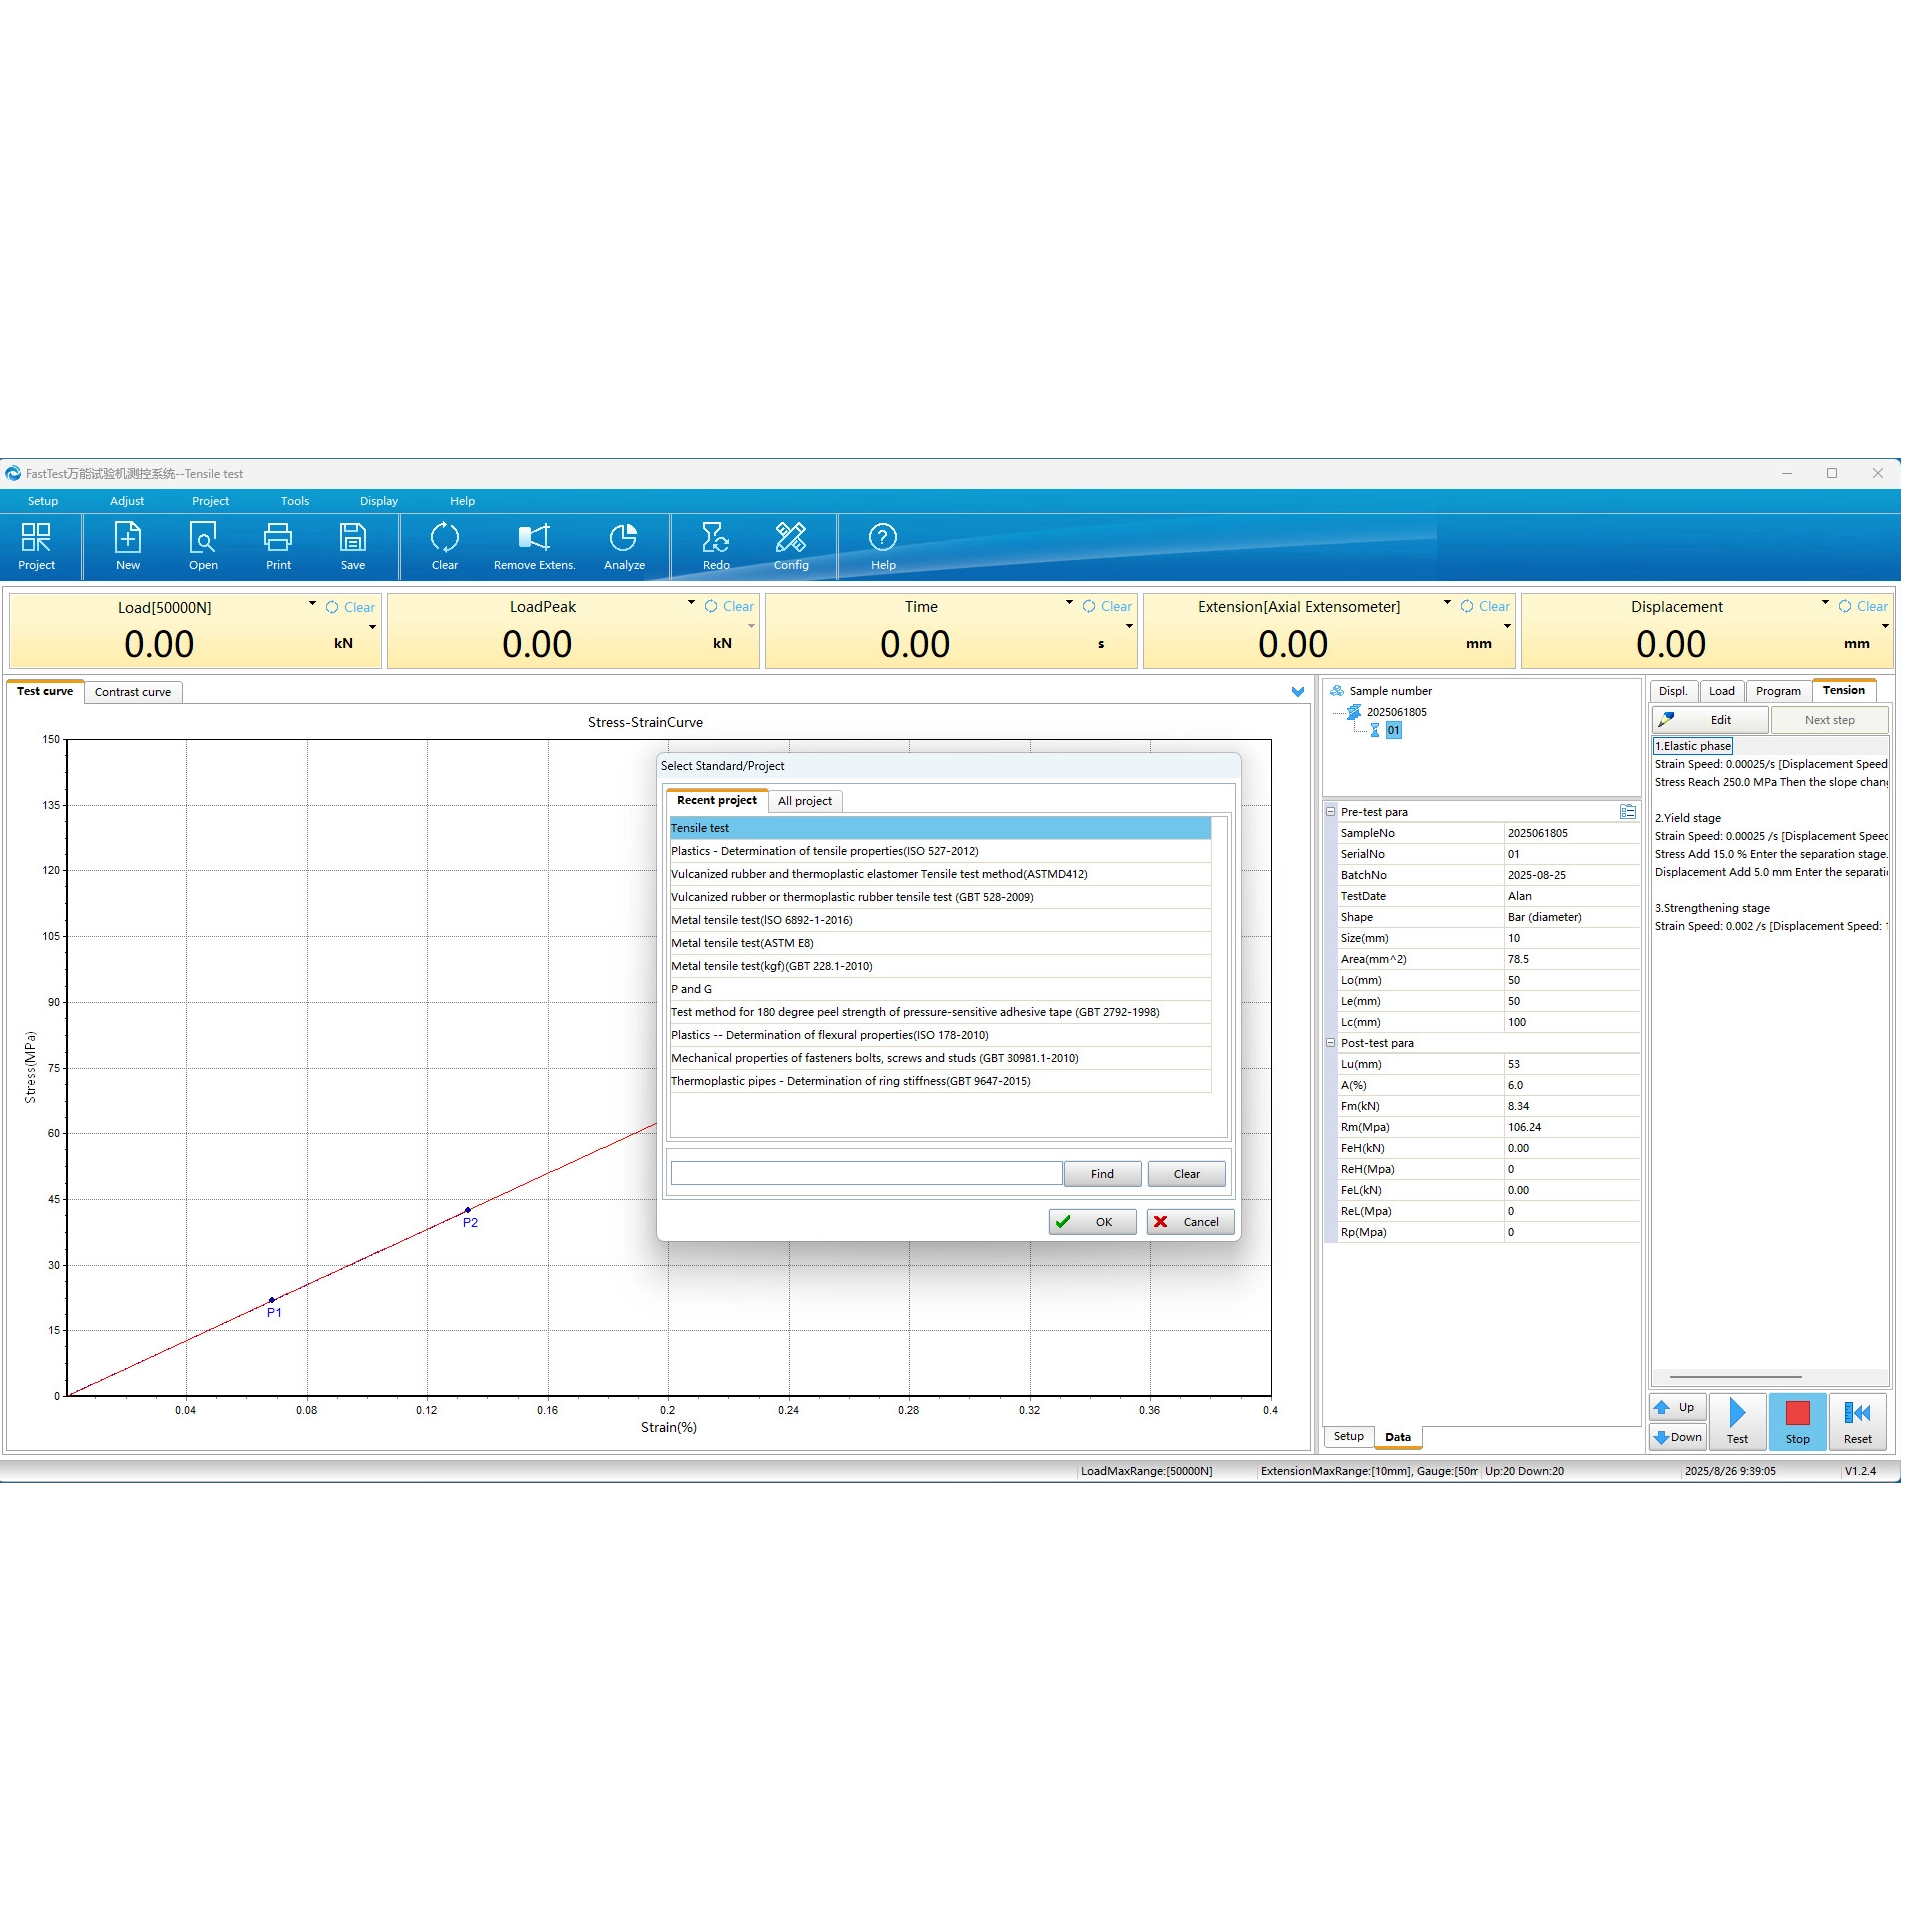Click the Find button
This screenshot has width=1908, height=1908.
point(1102,1174)
